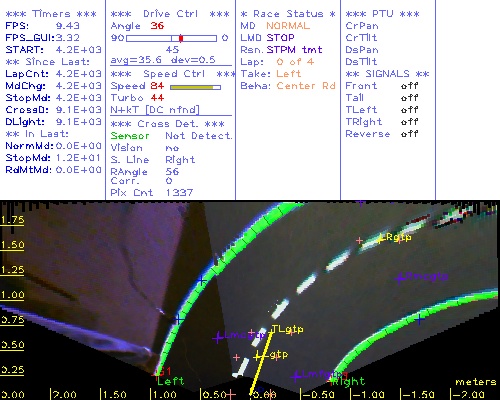This screenshot has width=500, height=400.
Task: Click the MD NORMAL mode value
Action: (288, 26)
